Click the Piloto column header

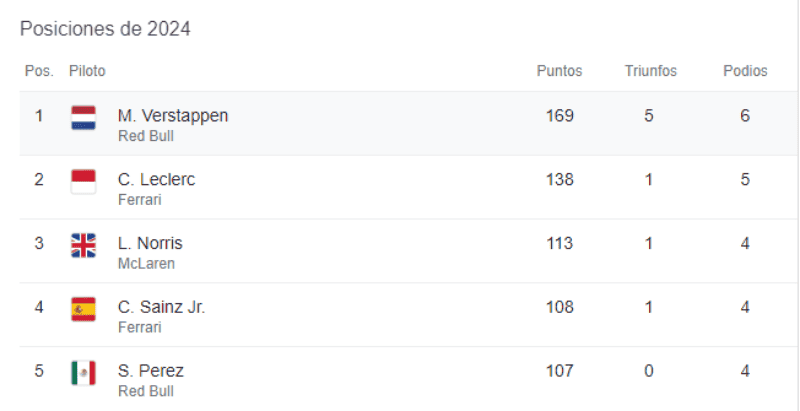pos(87,71)
